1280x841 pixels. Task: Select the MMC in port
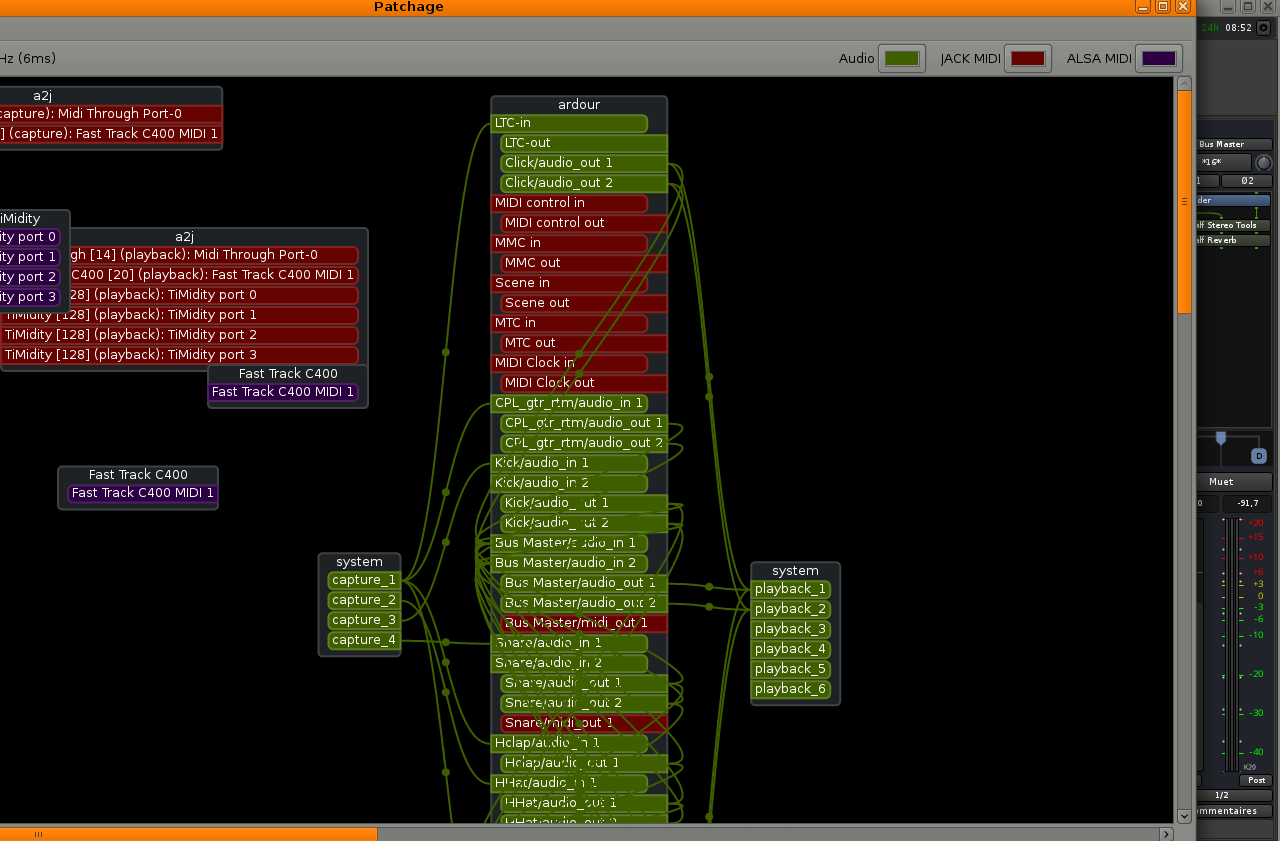(x=569, y=243)
